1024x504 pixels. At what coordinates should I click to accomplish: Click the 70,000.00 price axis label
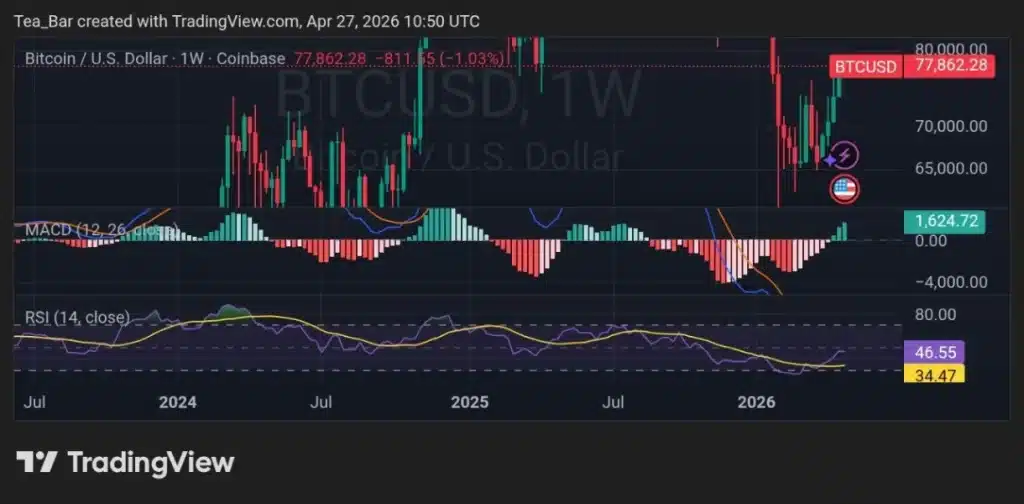tap(951, 126)
